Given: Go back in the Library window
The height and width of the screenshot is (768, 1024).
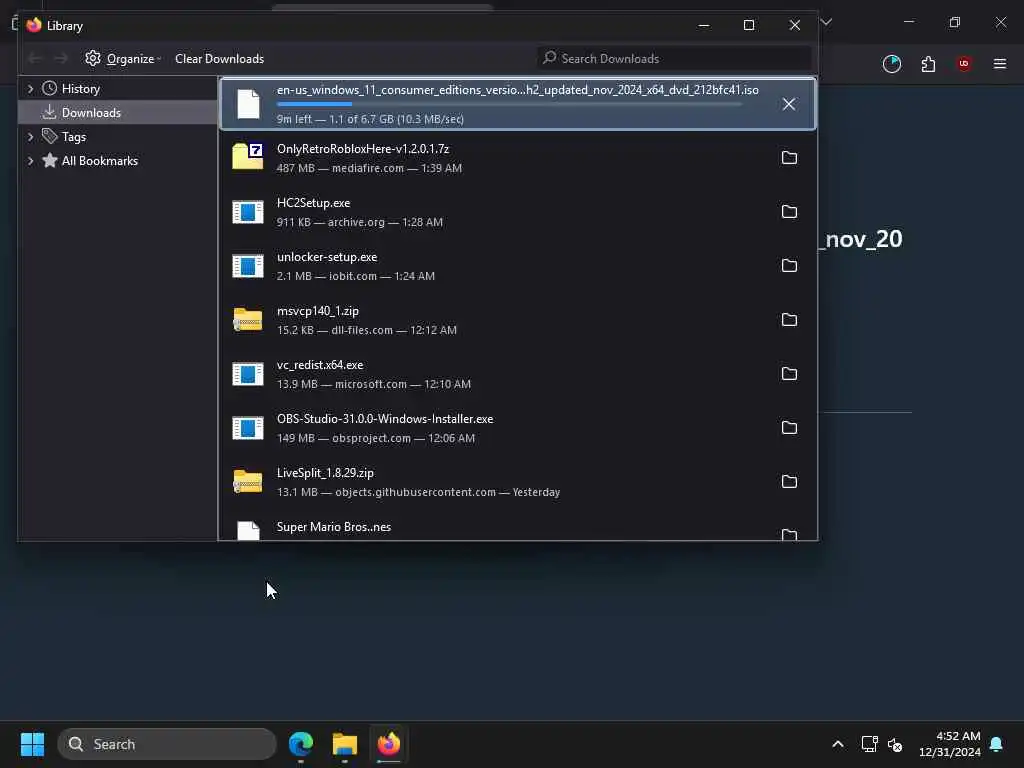Looking at the screenshot, I should pos(35,59).
